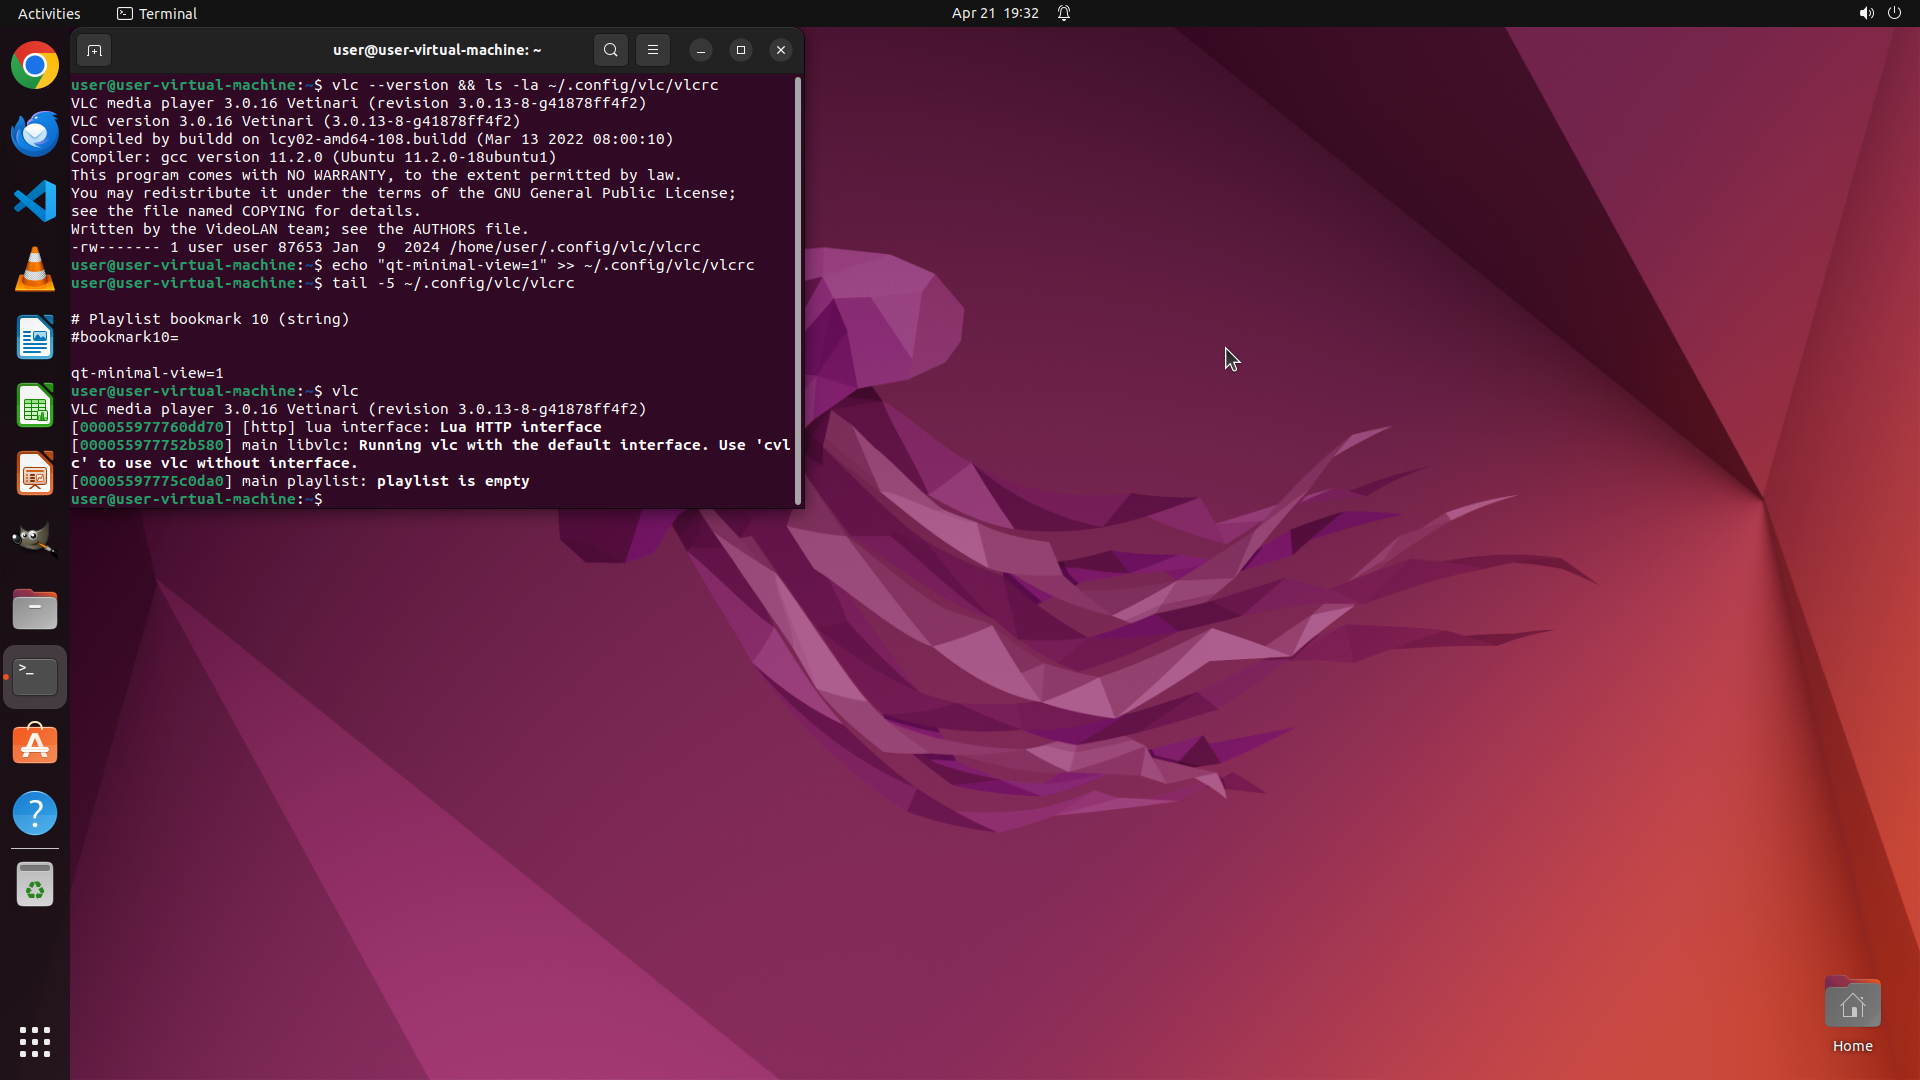This screenshot has width=1920, height=1080.
Task: Click the terminal window scrollbar
Action: [x=797, y=290]
